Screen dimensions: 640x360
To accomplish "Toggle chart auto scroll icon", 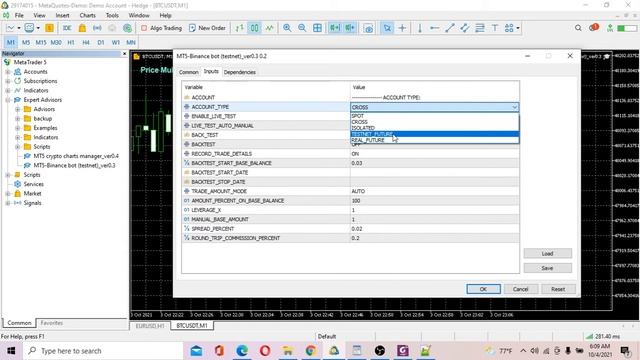I will [335, 28].
